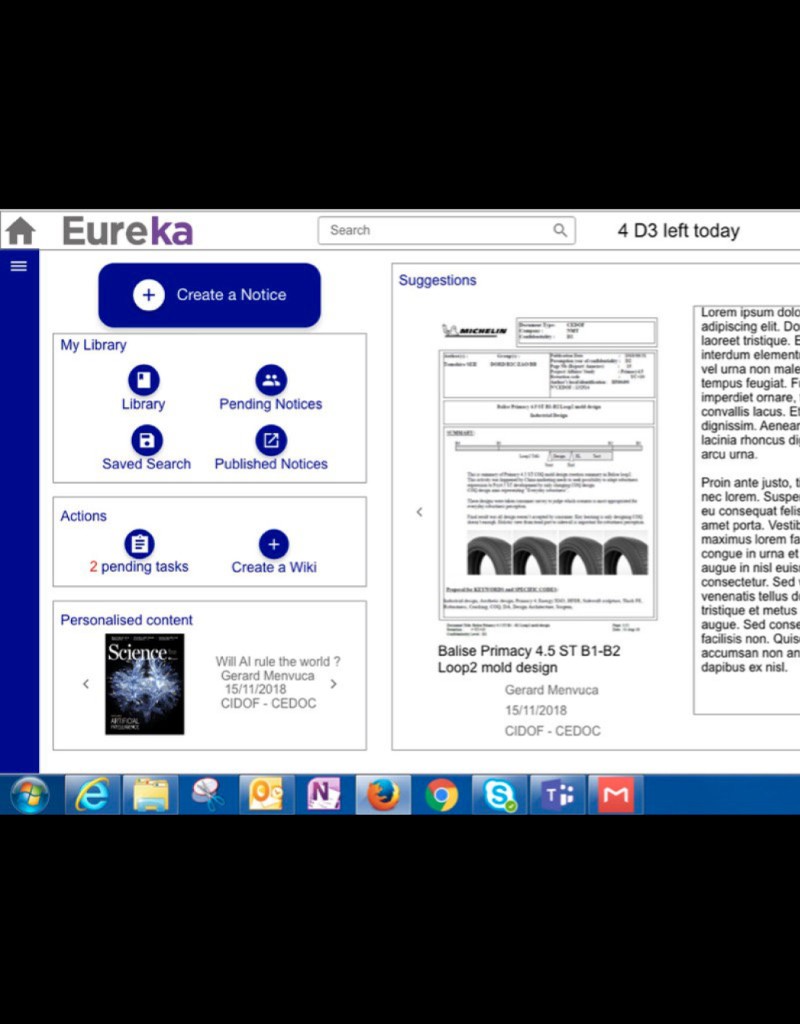Viewport: 800px width, 1024px height.
Task: Open the hamburger menu in the sidebar
Action: point(18,265)
